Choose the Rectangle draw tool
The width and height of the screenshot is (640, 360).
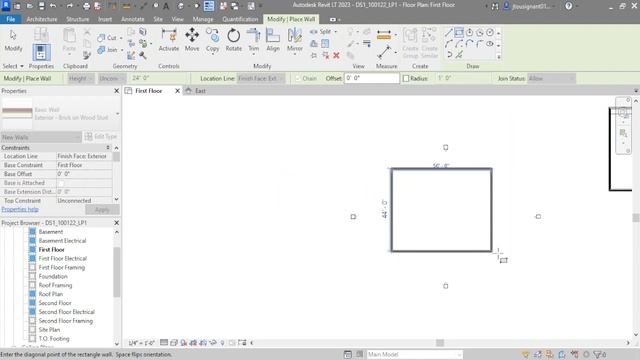coord(459,32)
